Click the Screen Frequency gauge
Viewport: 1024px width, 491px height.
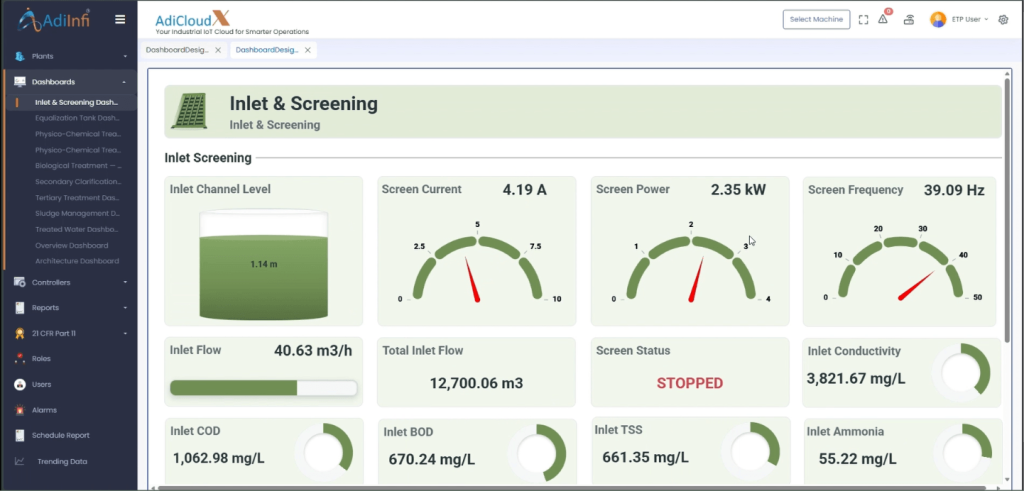click(x=904, y=264)
